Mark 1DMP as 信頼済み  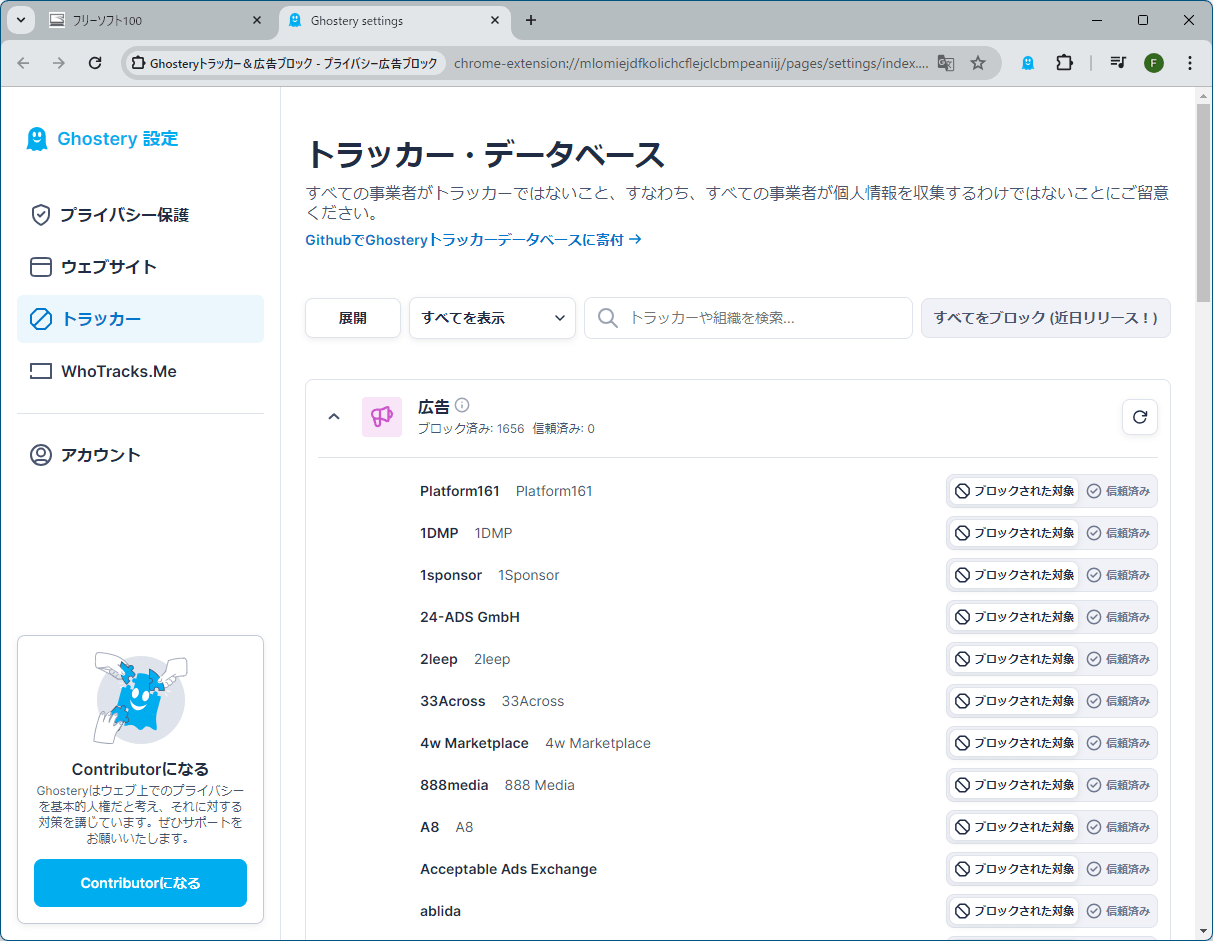pos(1119,533)
